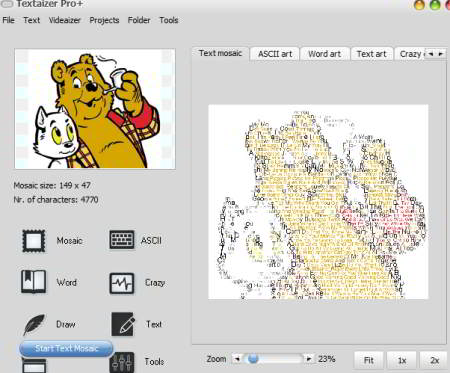
Task: Click the 'Nr. of characters: 4770' text
Action: (56, 200)
